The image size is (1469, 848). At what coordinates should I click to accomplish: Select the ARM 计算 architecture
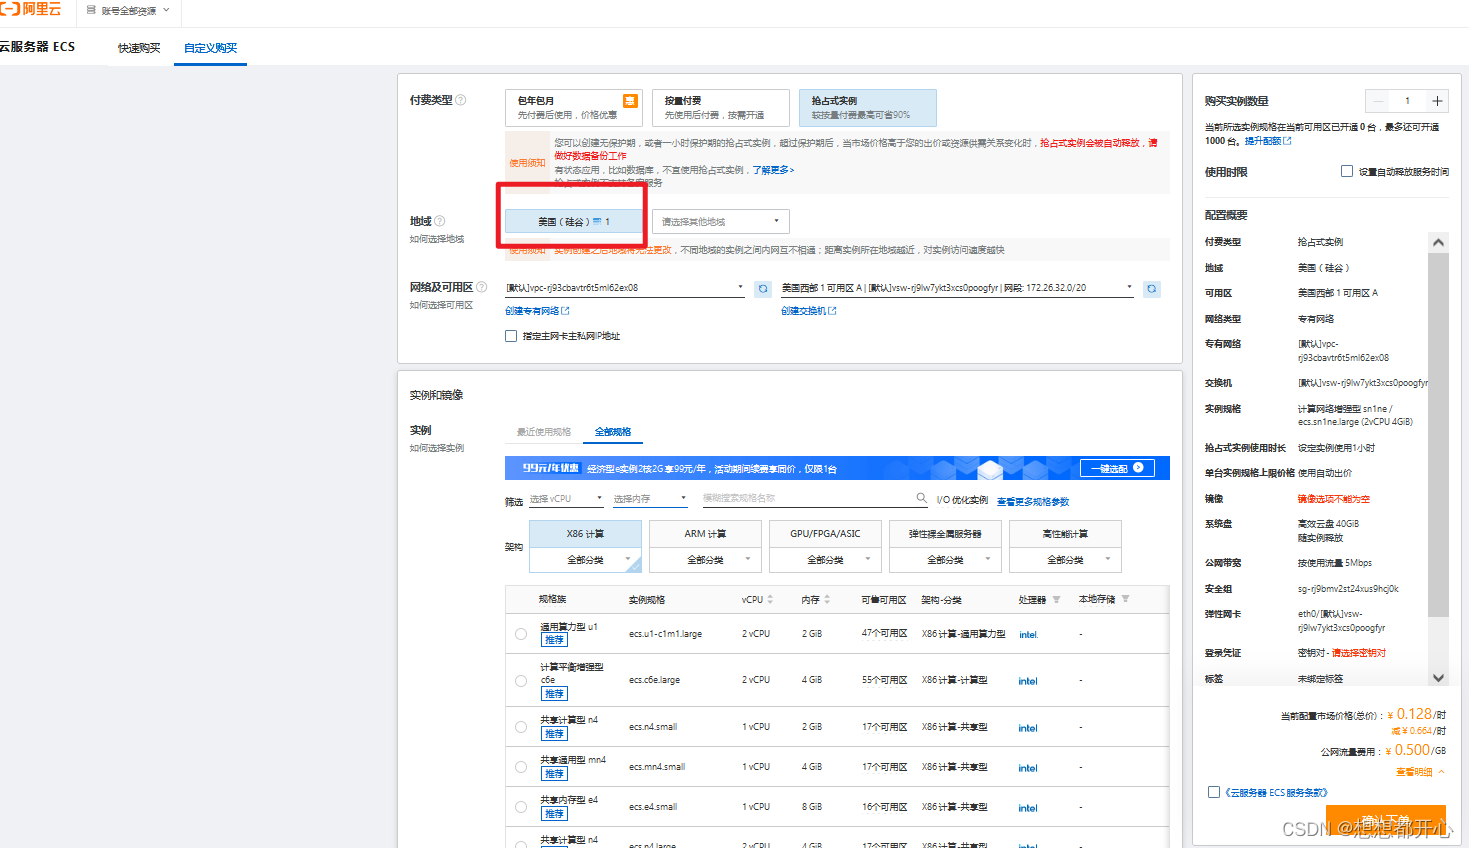click(x=705, y=534)
